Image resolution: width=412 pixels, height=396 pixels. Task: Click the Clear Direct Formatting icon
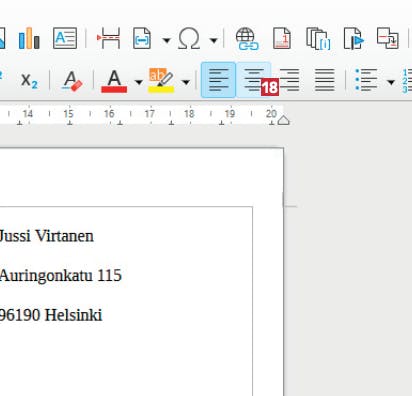72,81
